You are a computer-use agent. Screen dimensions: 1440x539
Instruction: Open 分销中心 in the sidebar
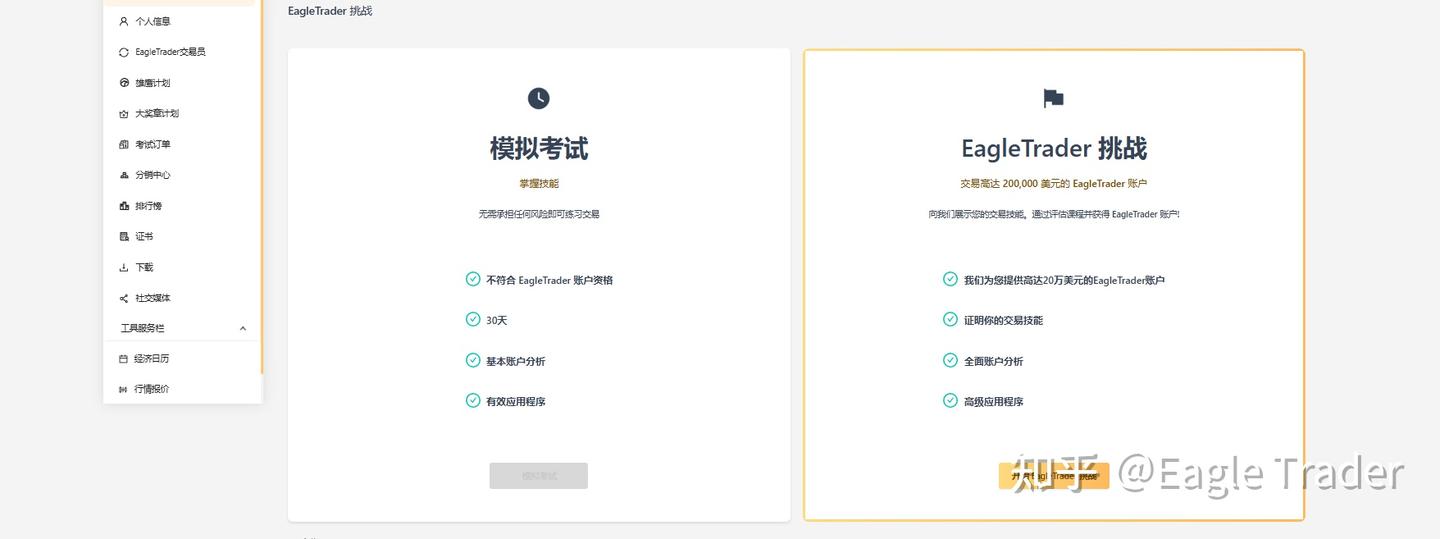tap(153, 175)
